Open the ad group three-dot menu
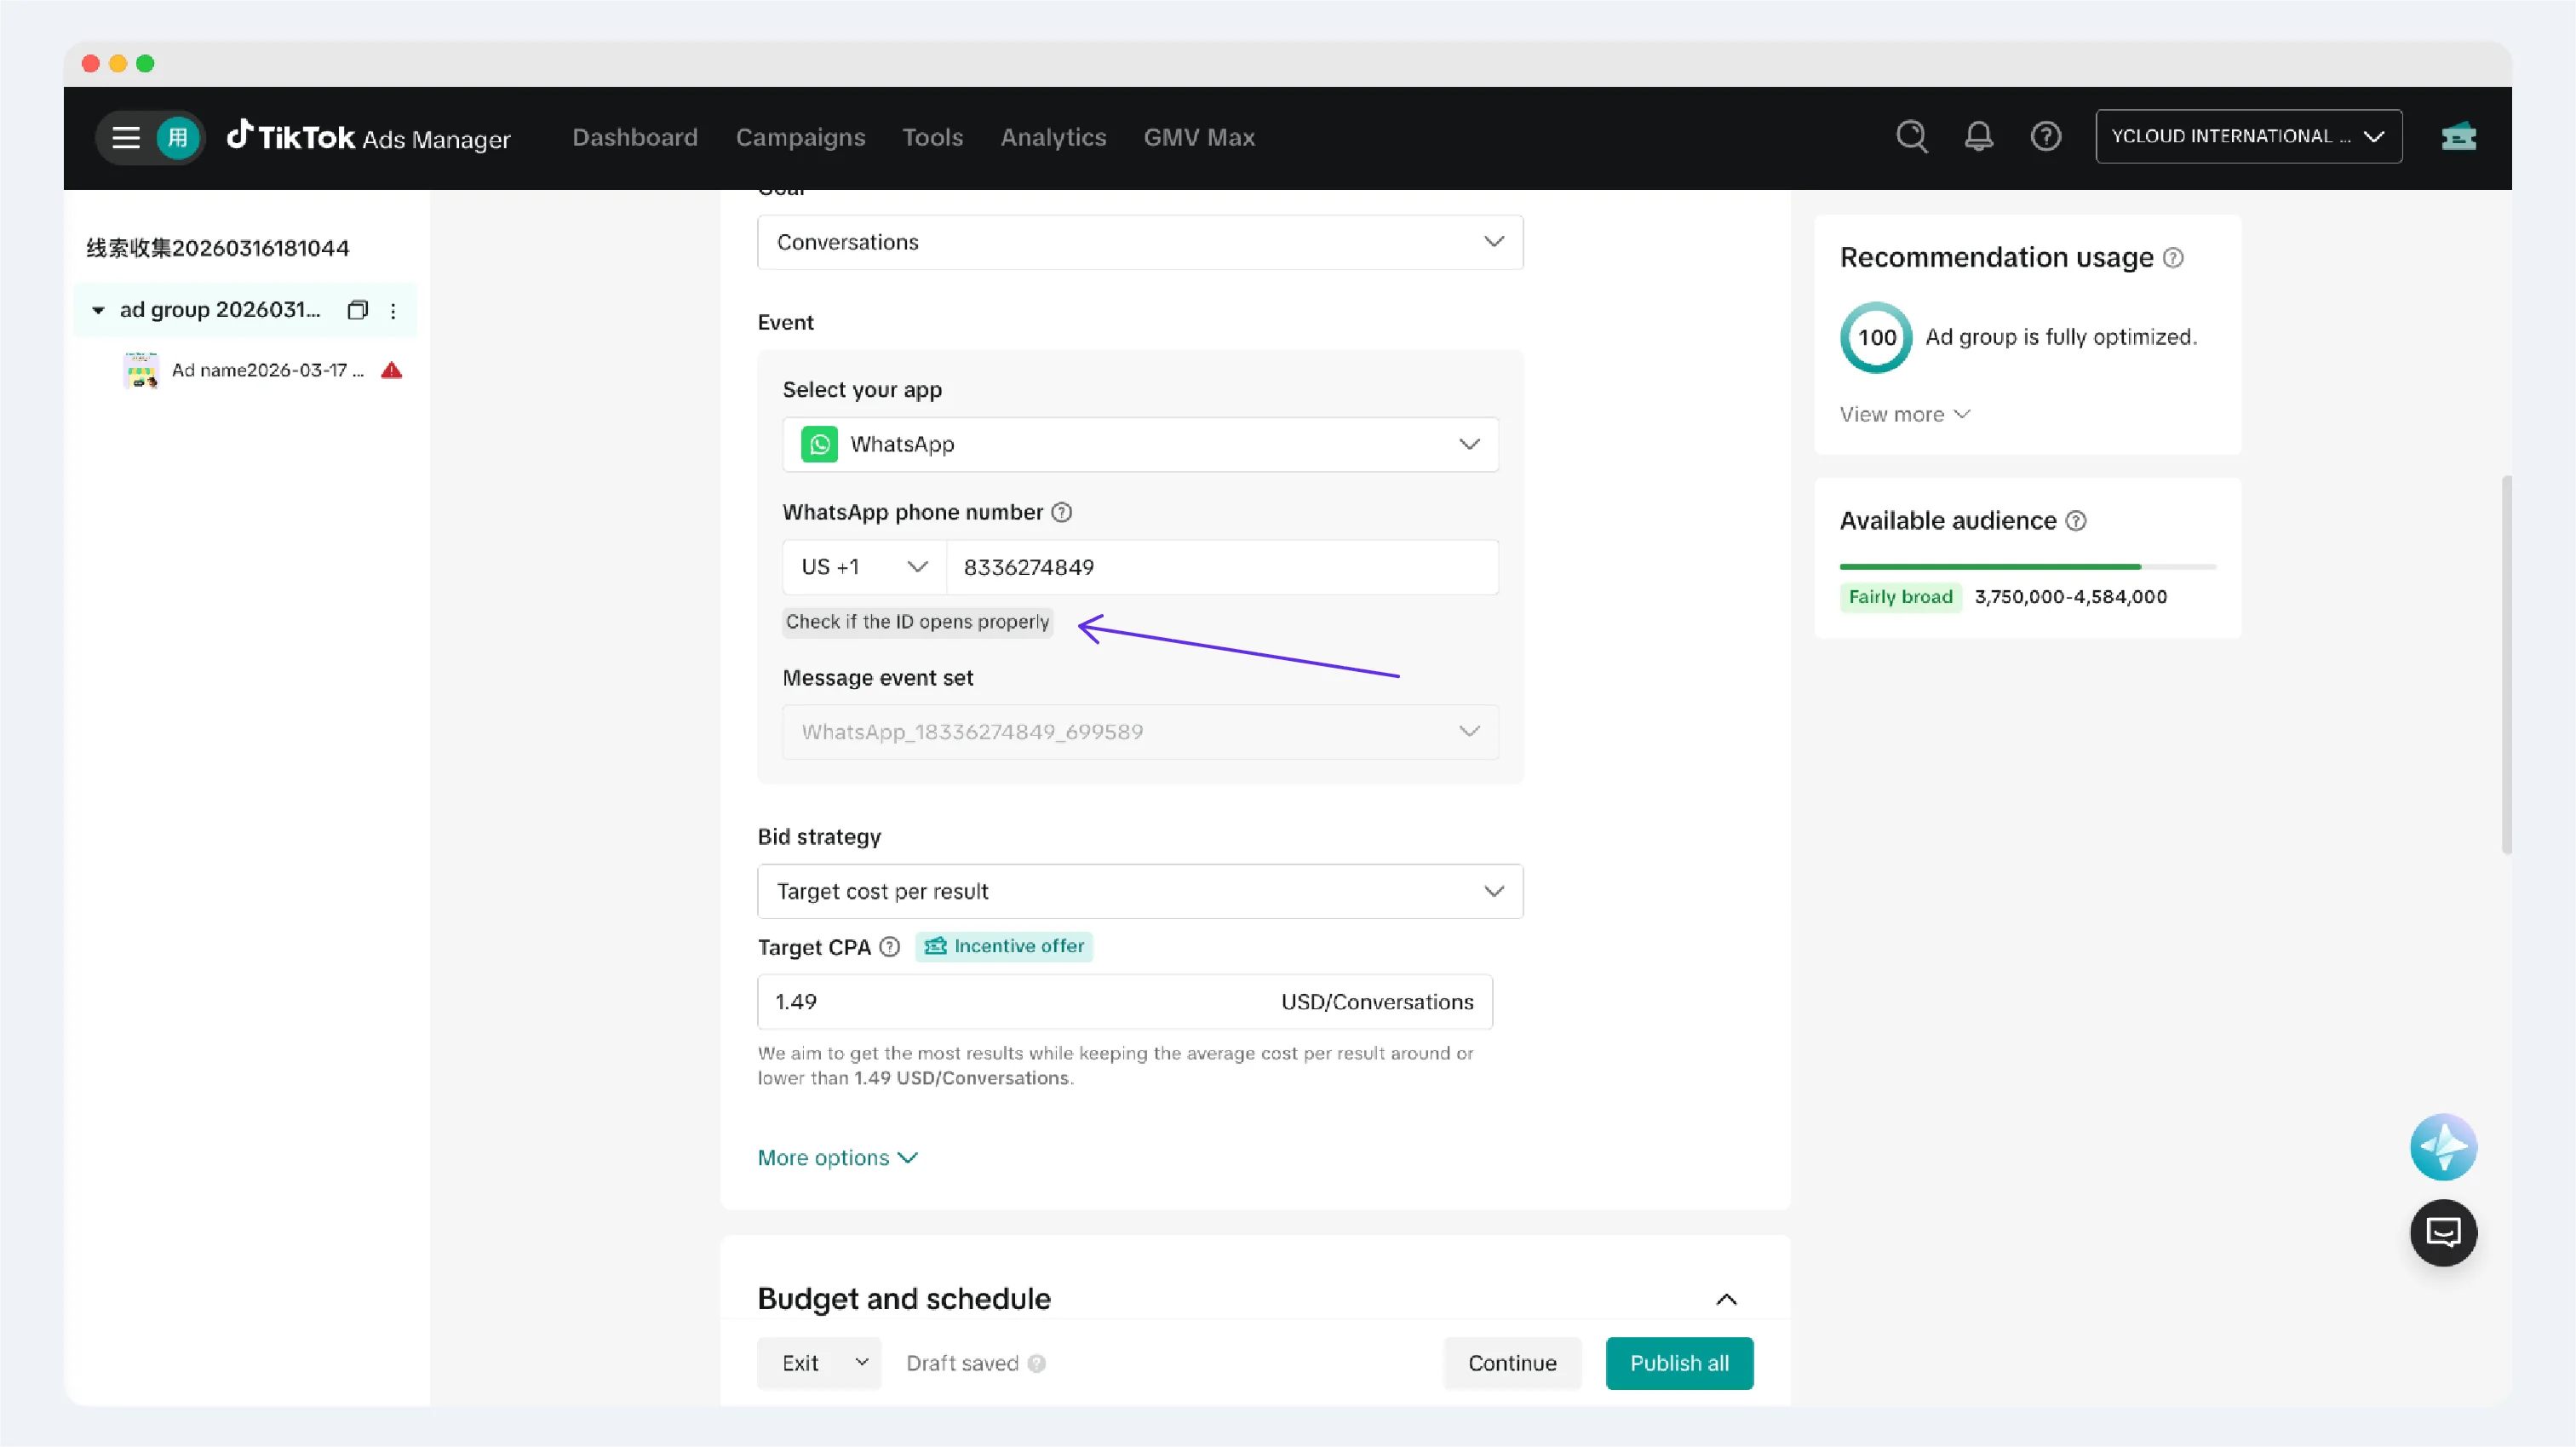 (x=393, y=311)
